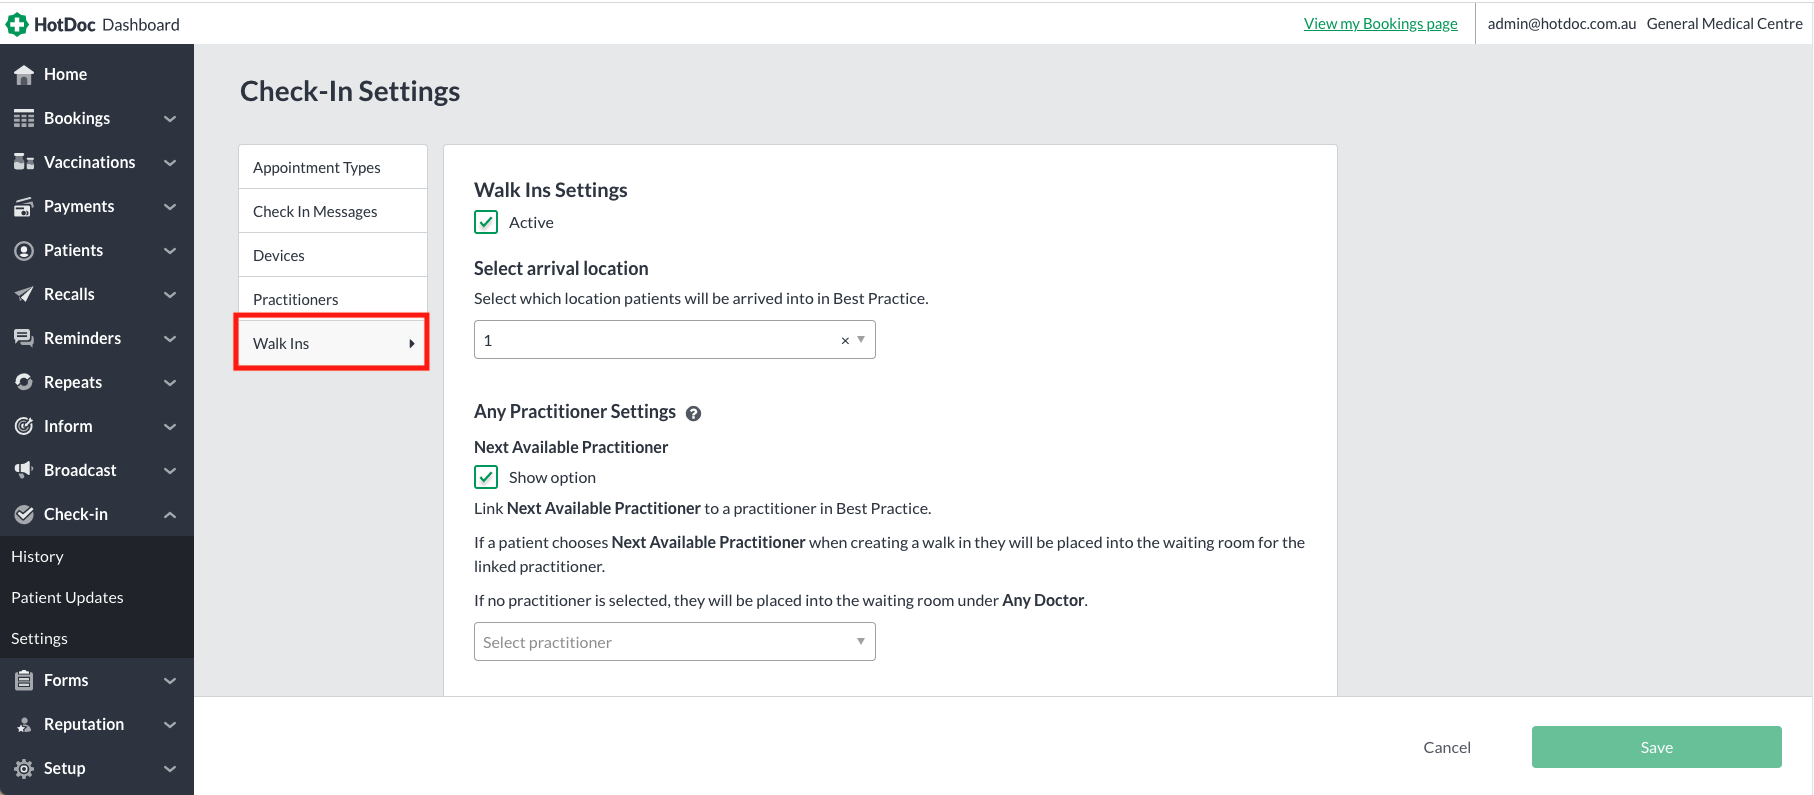The image size is (1814, 795).
Task: Click the arrival location input field
Action: click(x=675, y=340)
